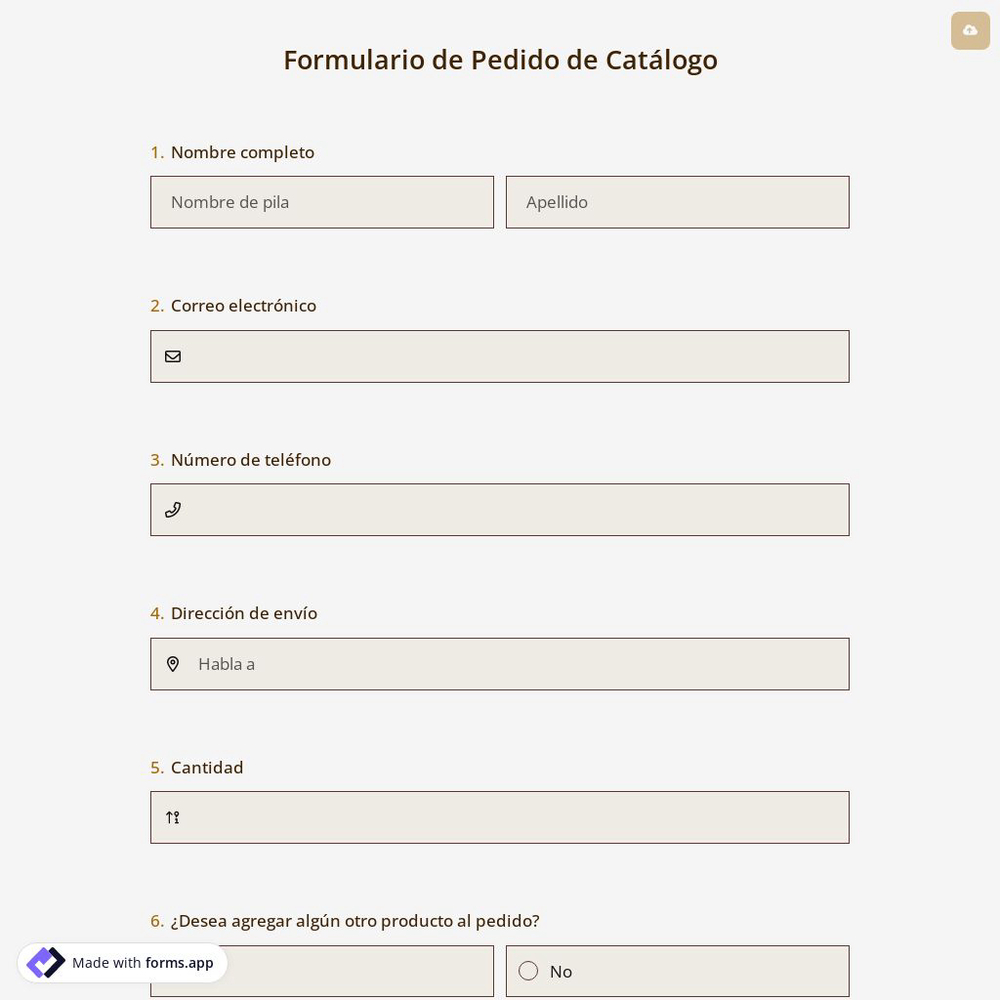Screen dimensions: 1000x1000
Task: Click the Nombre de pila input field
Action: pos(322,202)
